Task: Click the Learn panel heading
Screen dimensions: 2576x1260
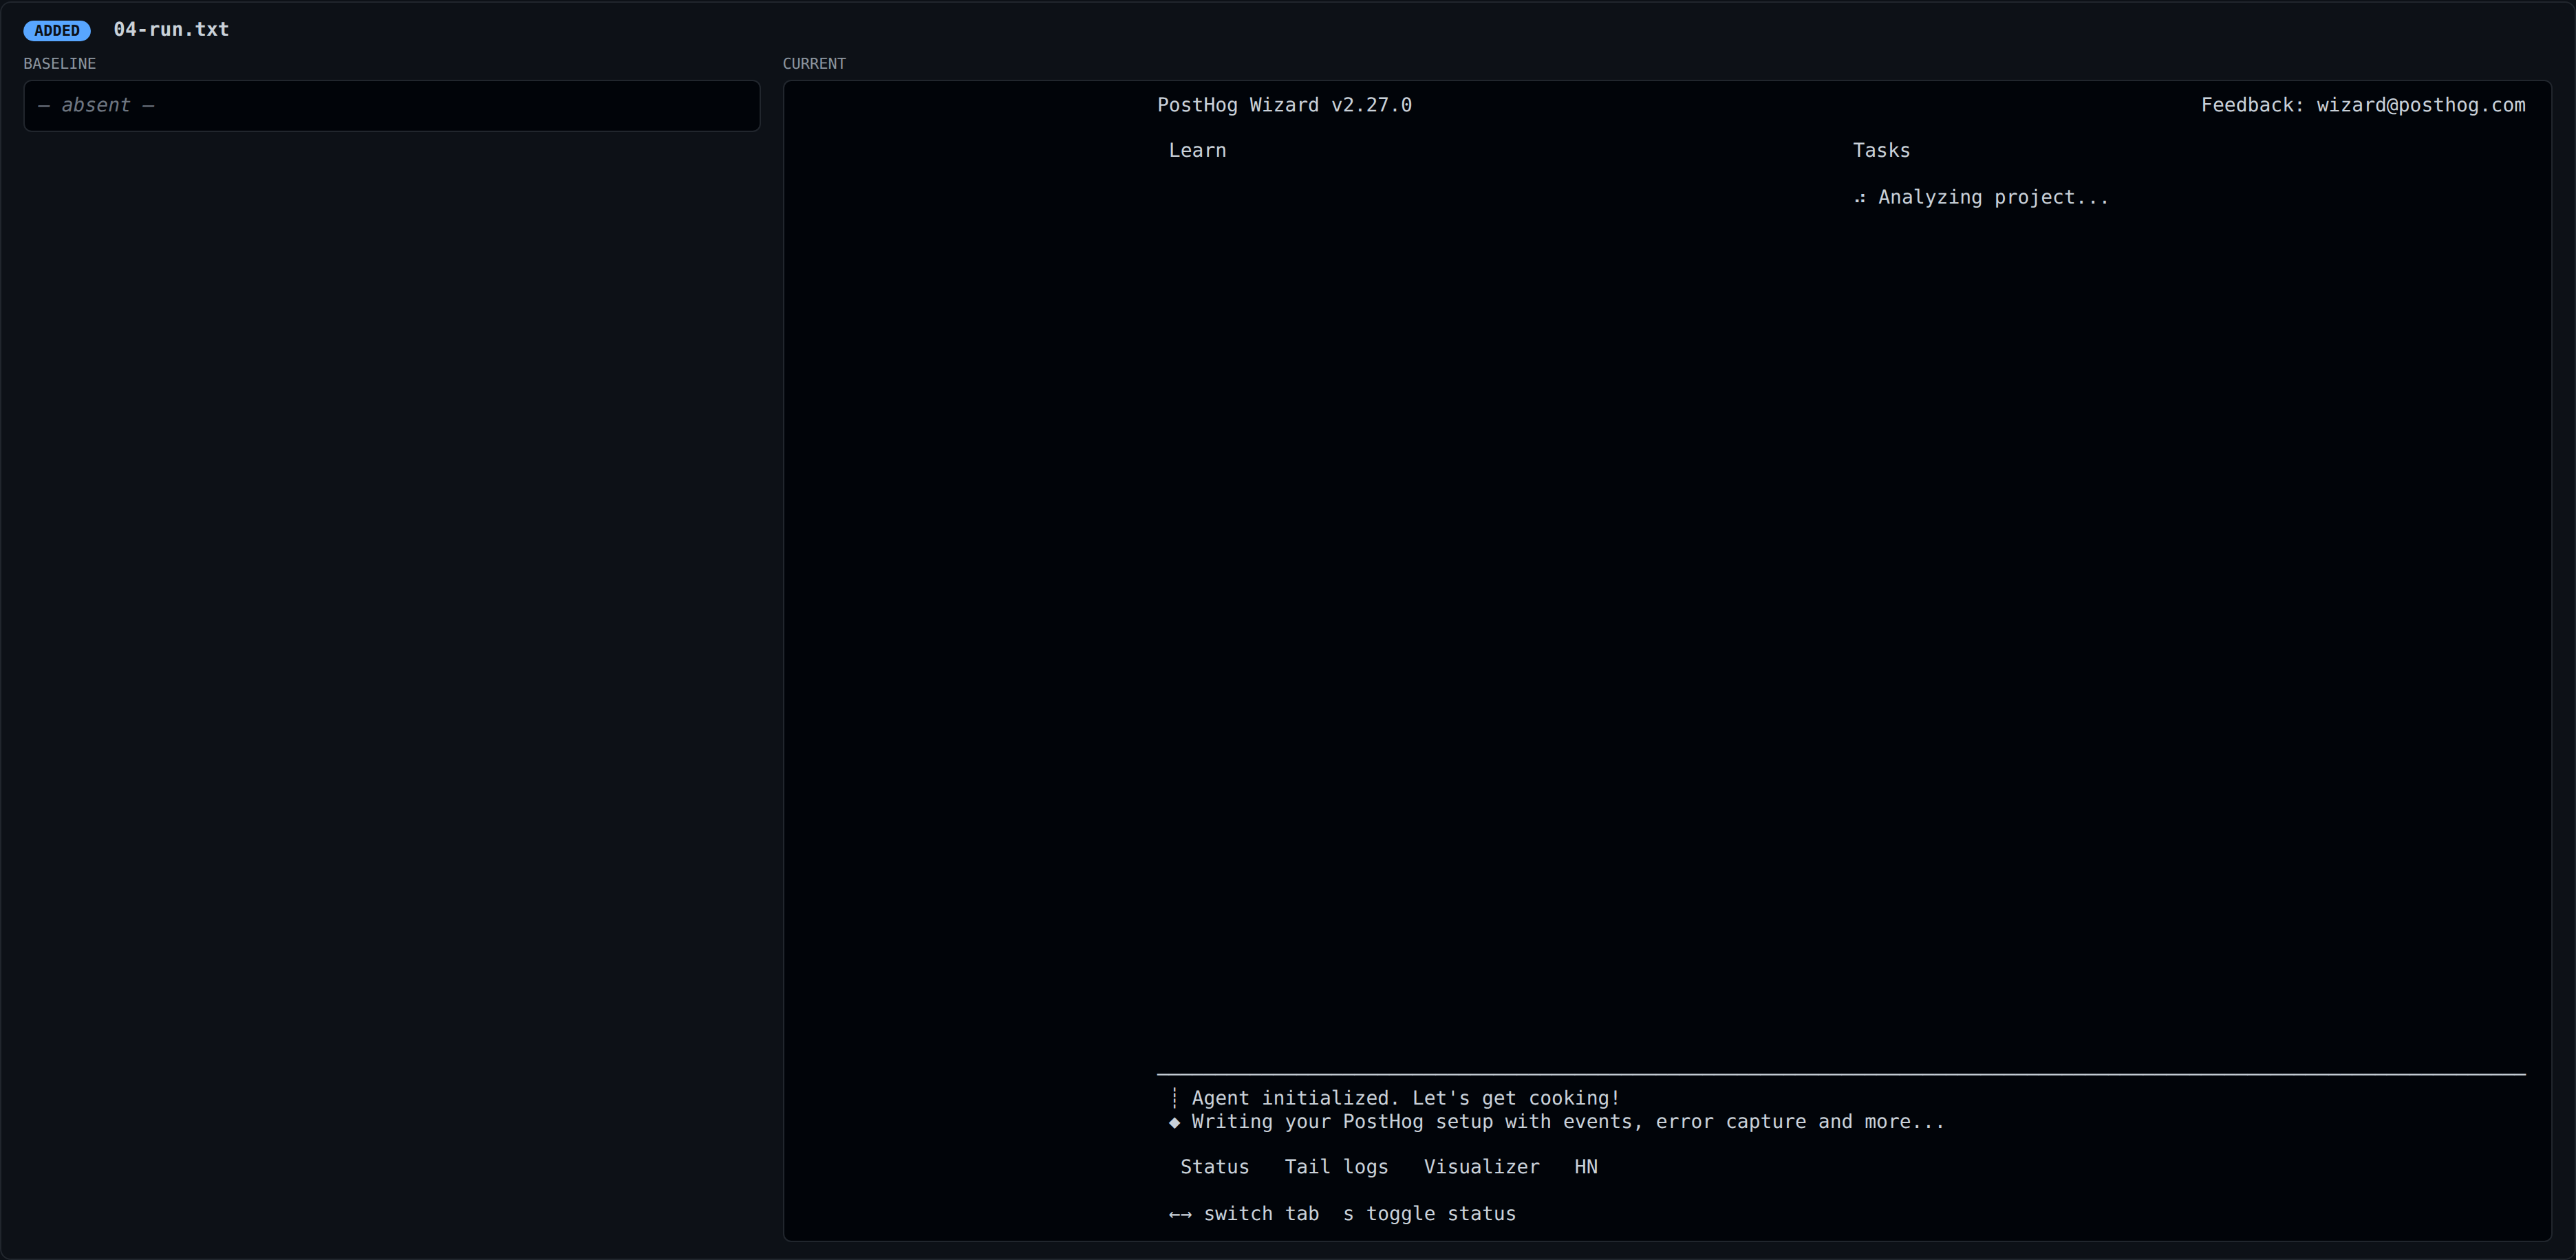Action: click(x=1197, y=150)
